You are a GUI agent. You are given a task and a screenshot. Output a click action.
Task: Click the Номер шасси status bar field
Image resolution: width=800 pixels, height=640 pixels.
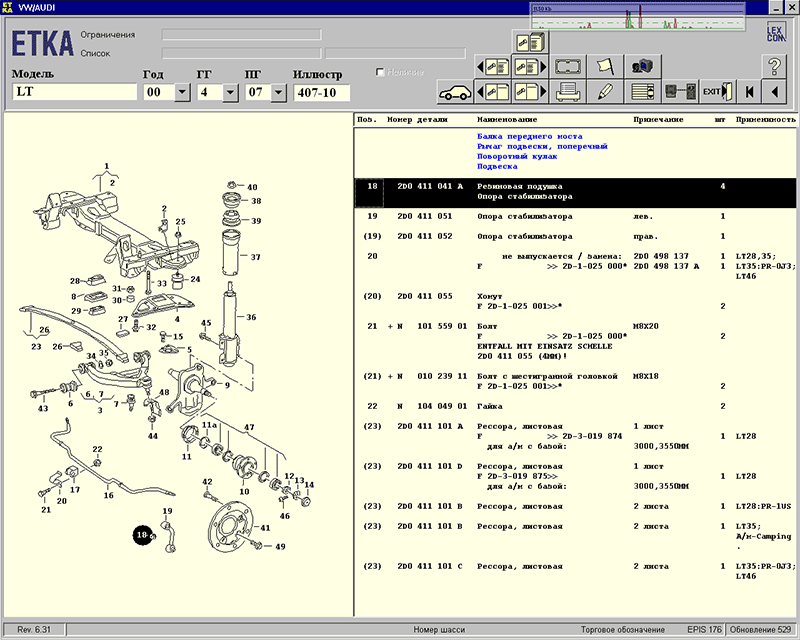[439, 630]
